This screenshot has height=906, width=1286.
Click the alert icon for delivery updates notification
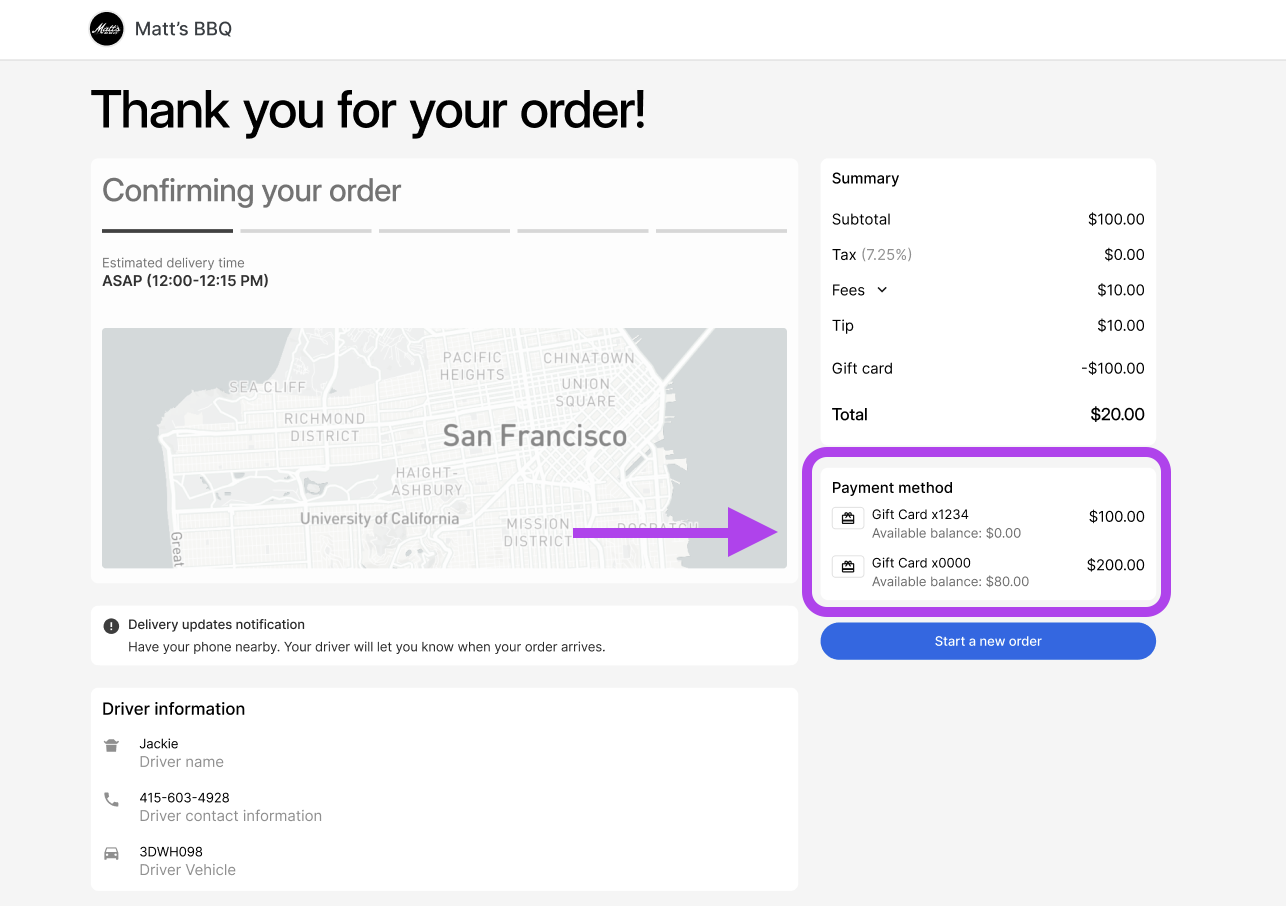111,624
